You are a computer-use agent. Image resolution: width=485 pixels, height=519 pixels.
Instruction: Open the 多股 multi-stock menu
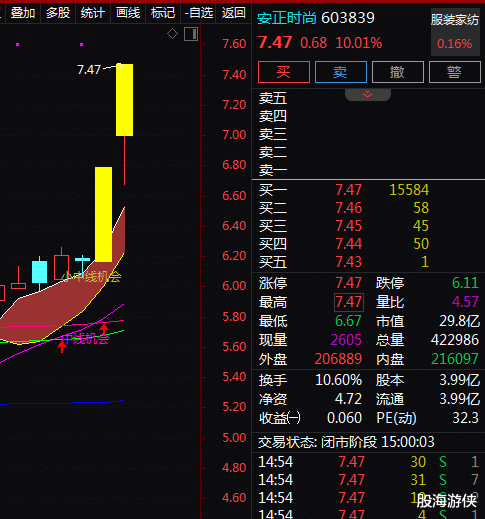click(x=58, y=13)
